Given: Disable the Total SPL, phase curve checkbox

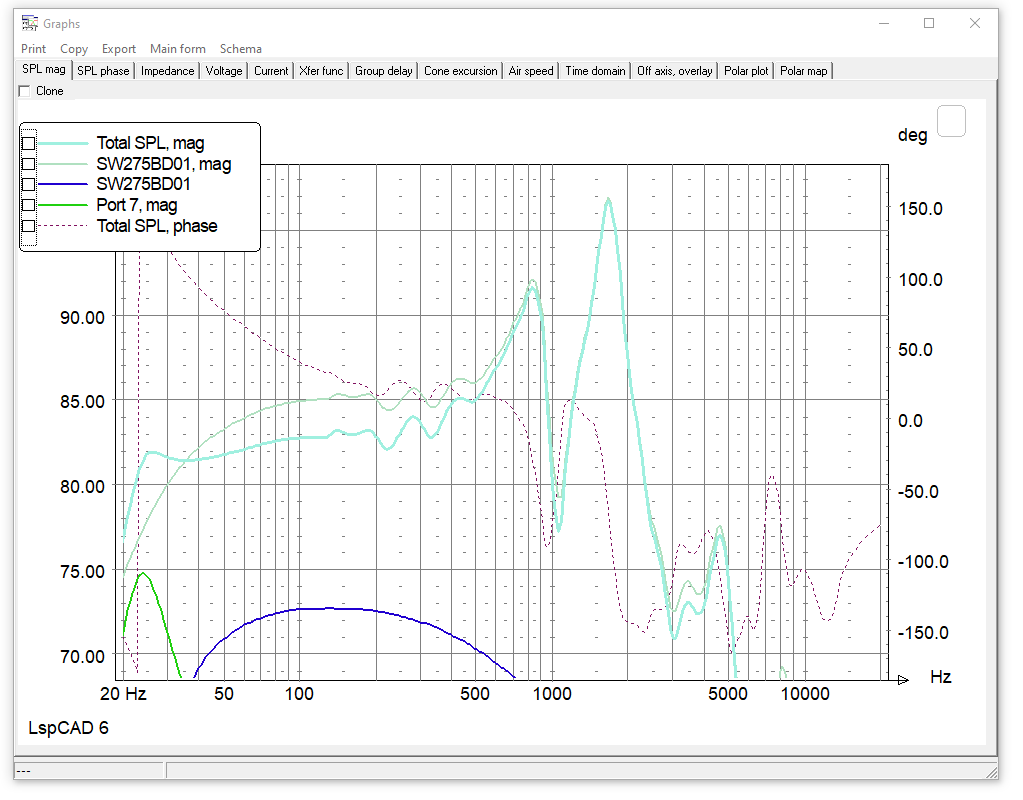Looking at the screenshot, I should 28,225.
